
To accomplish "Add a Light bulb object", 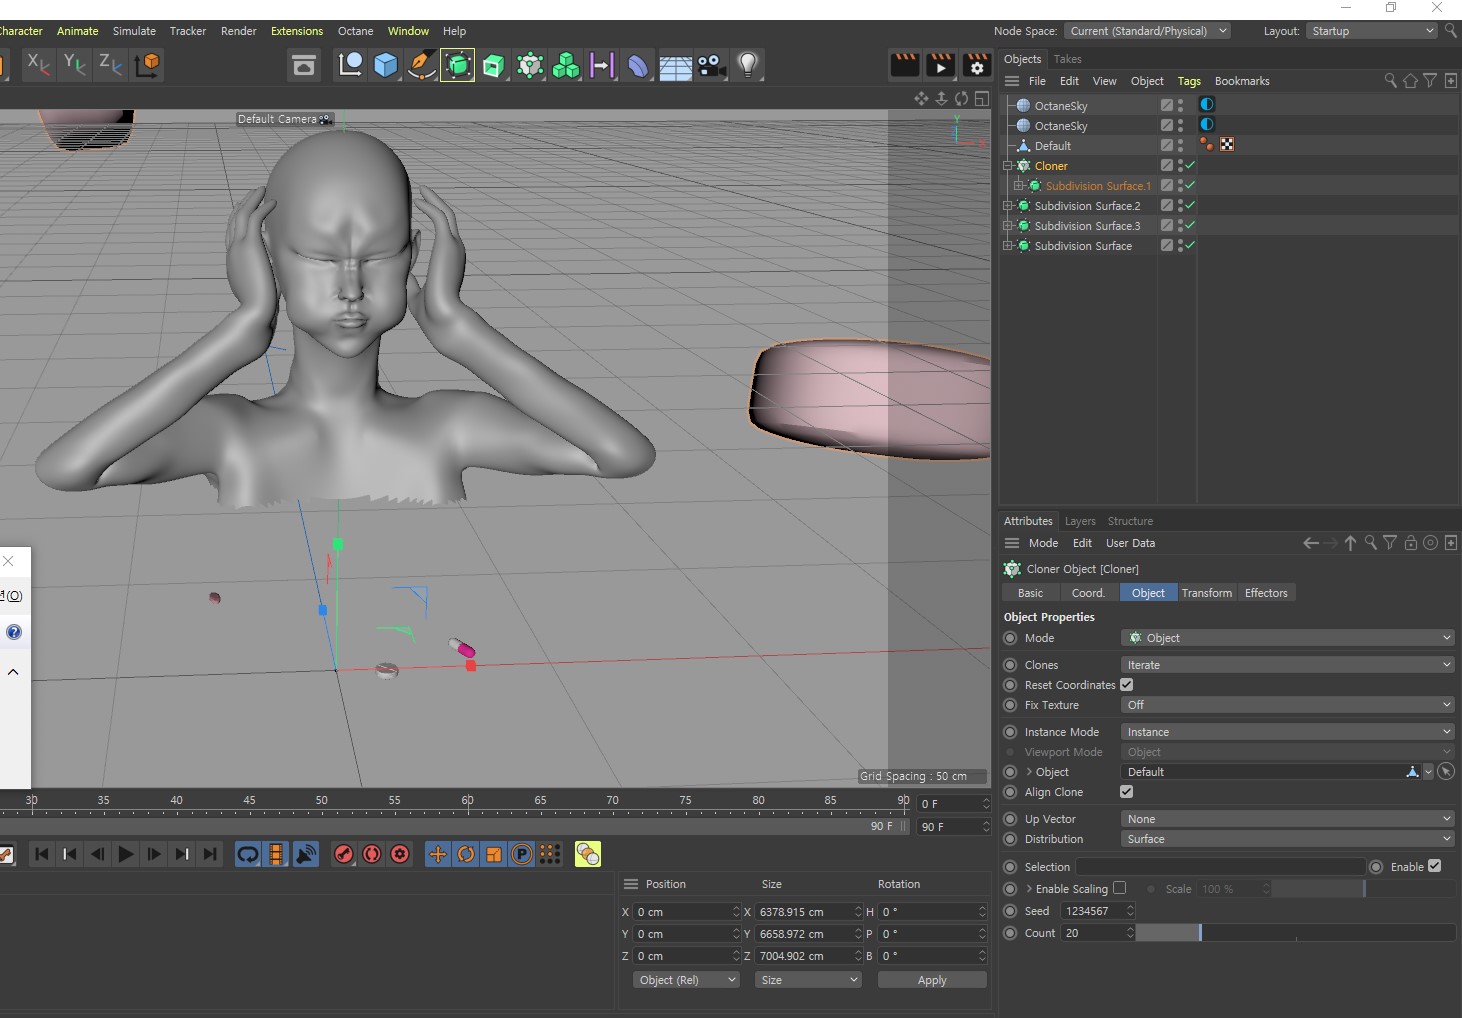I will point(748,66).
